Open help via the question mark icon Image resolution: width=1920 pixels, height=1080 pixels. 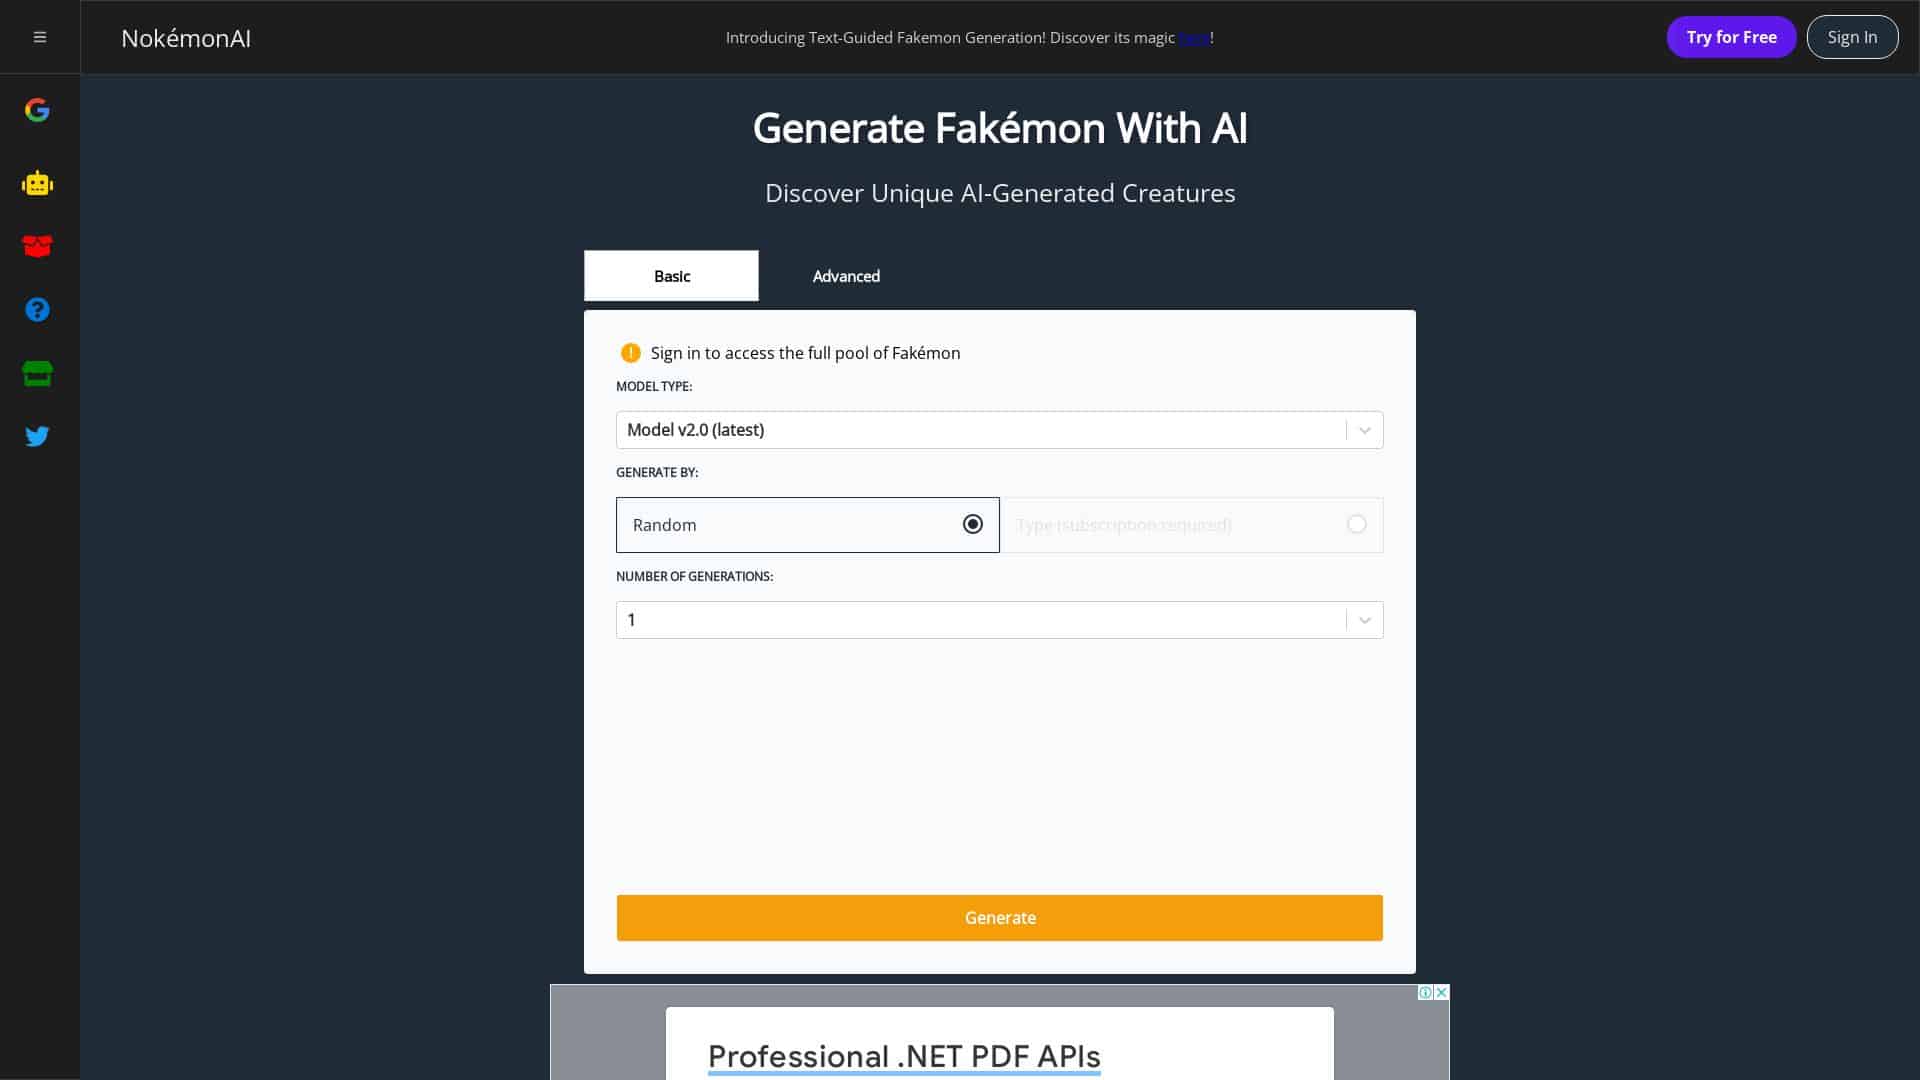(x=37, y=309)
